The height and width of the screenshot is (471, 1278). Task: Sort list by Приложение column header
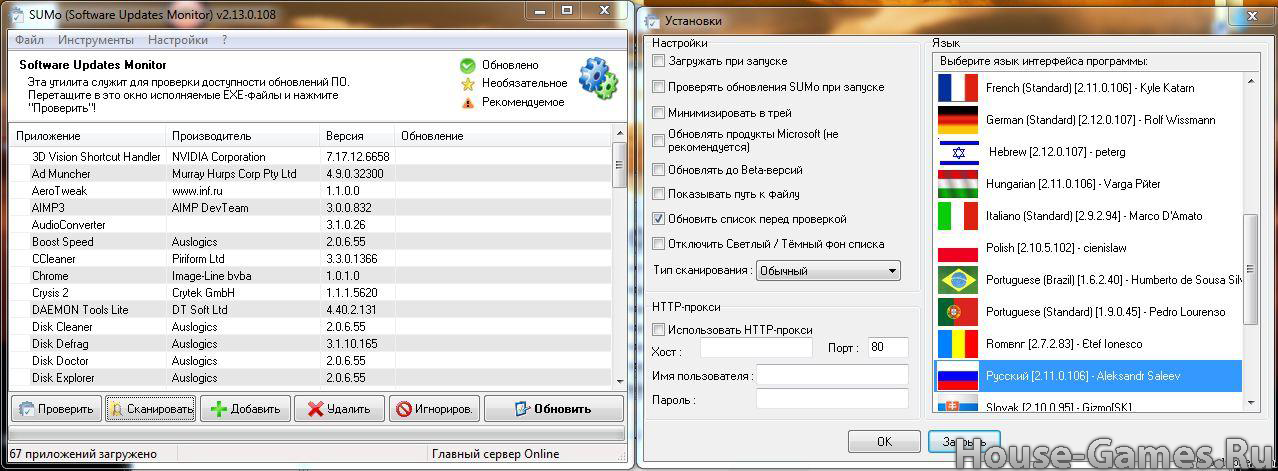86,135
